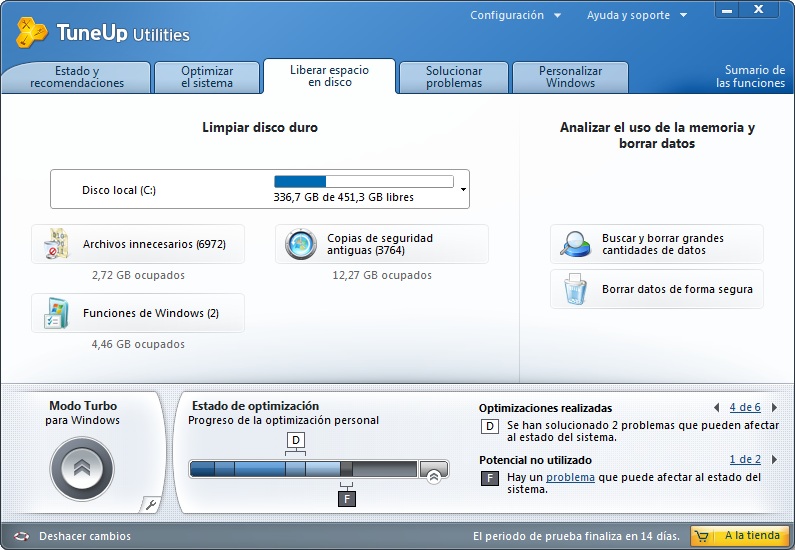
Task: Open Borrar datos de forma segura
Action: pyautogui.click(x=657, y=289)
